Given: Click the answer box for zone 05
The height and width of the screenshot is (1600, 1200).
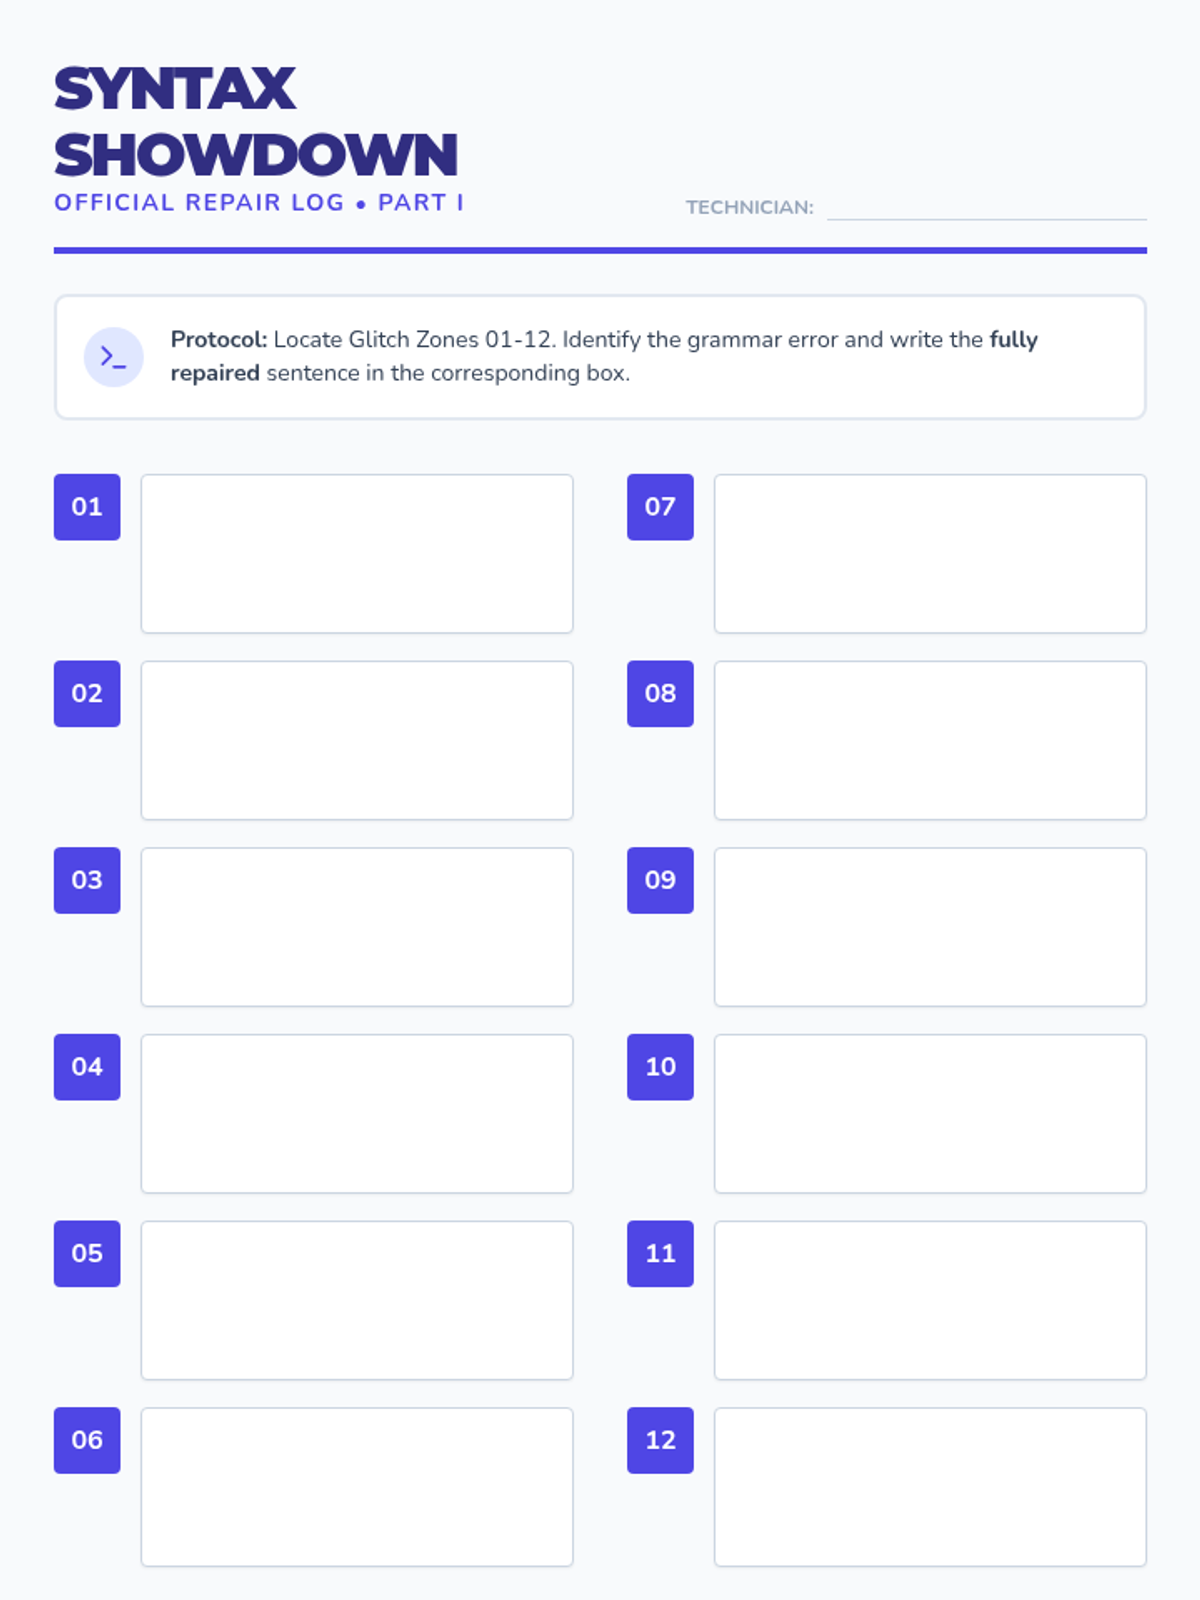Looking at the screenshot, I should 357,1300.
